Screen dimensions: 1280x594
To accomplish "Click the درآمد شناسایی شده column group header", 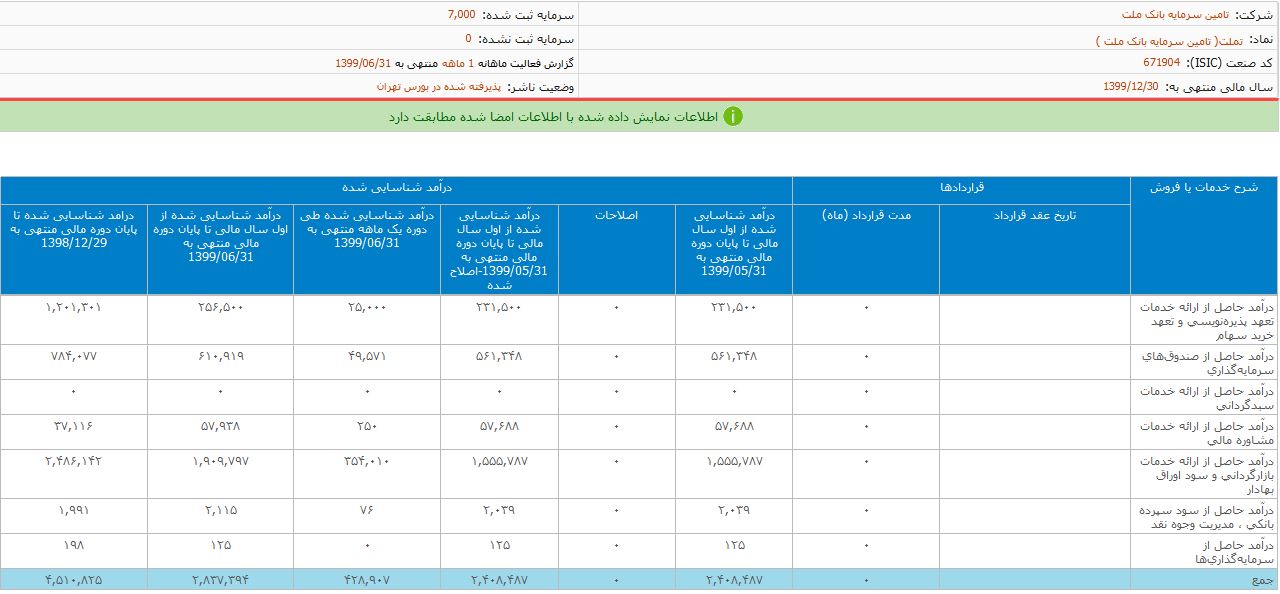I will click(397, 188).
